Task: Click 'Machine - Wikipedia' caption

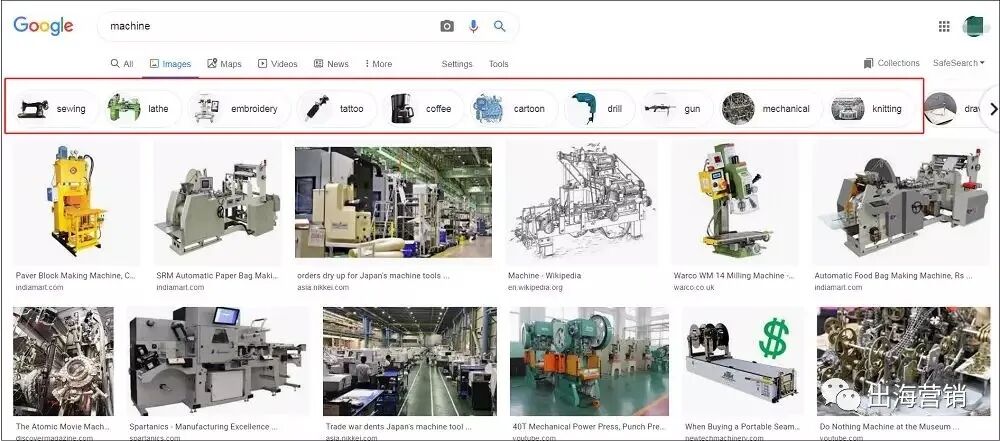Action: tap(545, 276)
